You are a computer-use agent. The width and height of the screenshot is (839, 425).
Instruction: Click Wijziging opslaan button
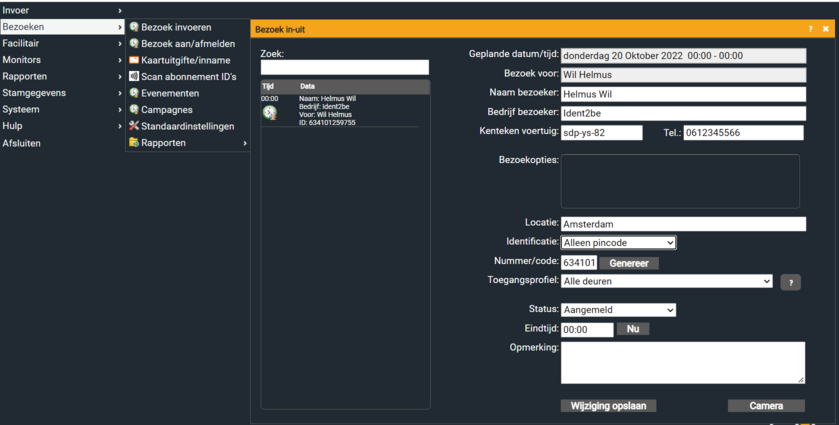(x=608, y=406)
